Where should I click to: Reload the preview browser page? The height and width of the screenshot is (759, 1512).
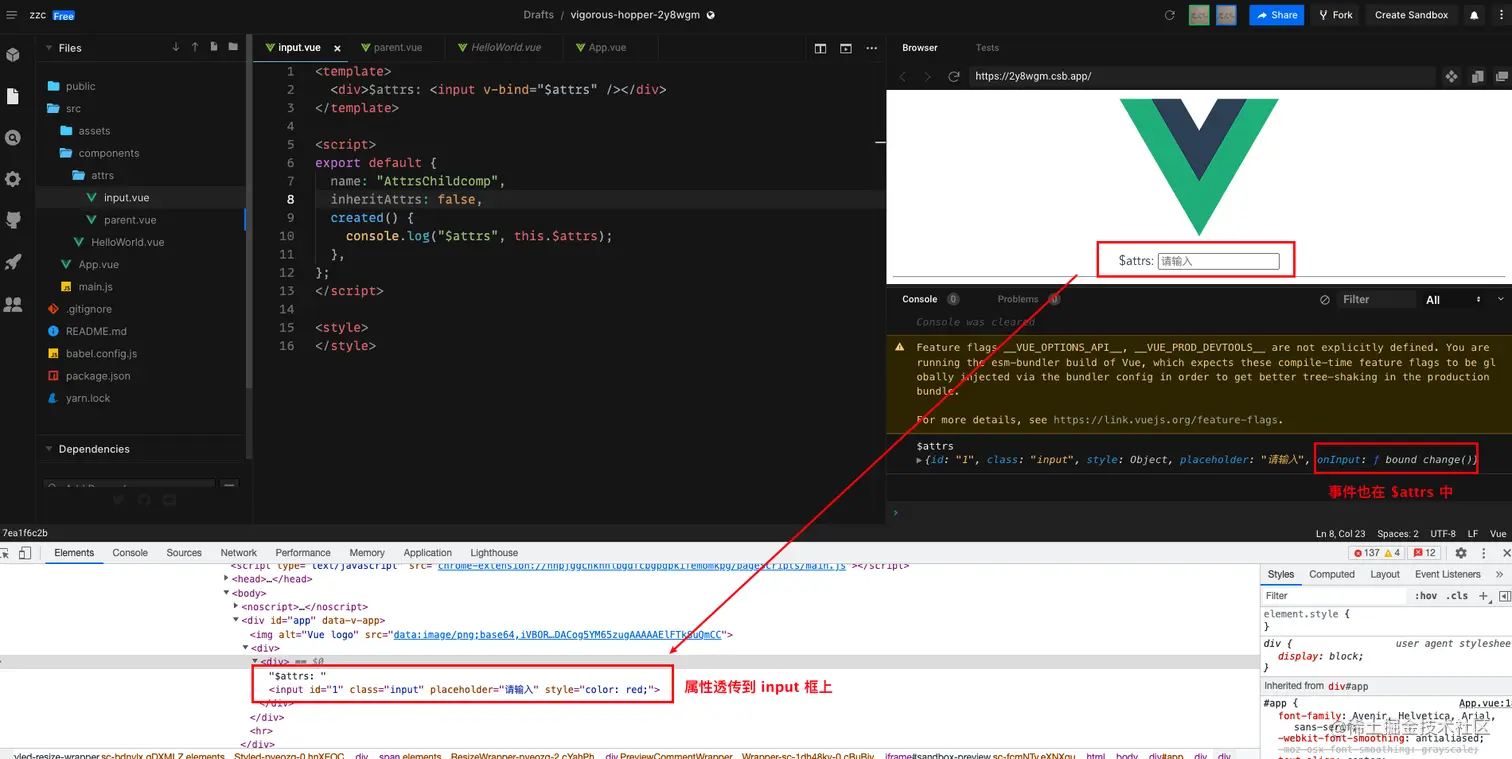point(954,76)
